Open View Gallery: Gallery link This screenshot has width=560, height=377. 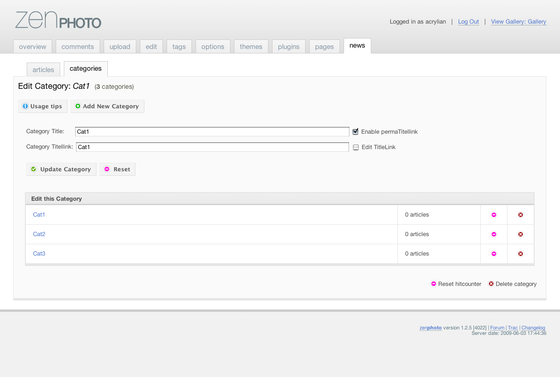[518, 22]
